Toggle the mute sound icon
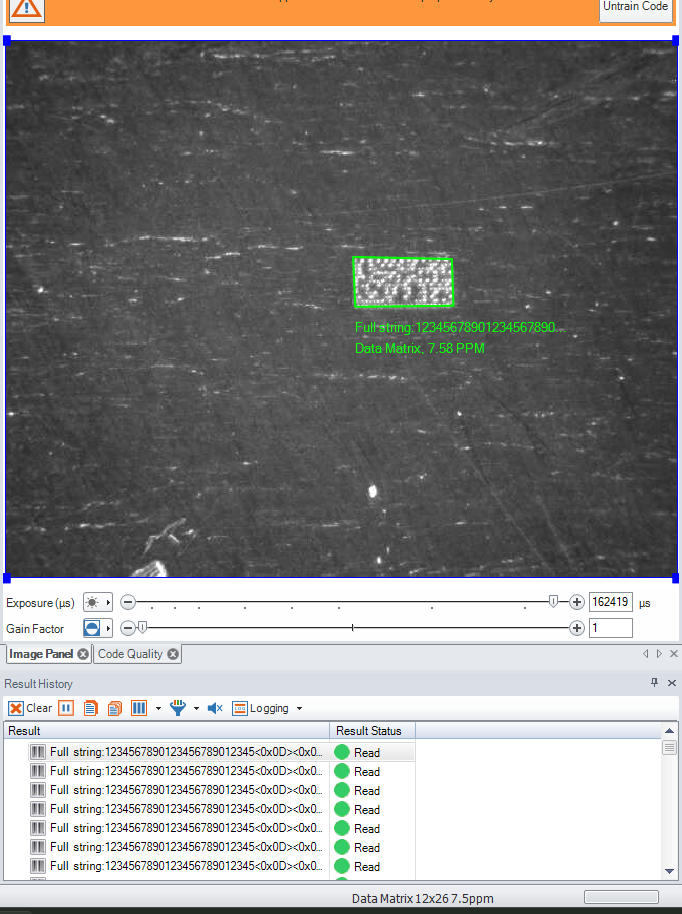This screenshot has height=914, width=682. (215, 708)
